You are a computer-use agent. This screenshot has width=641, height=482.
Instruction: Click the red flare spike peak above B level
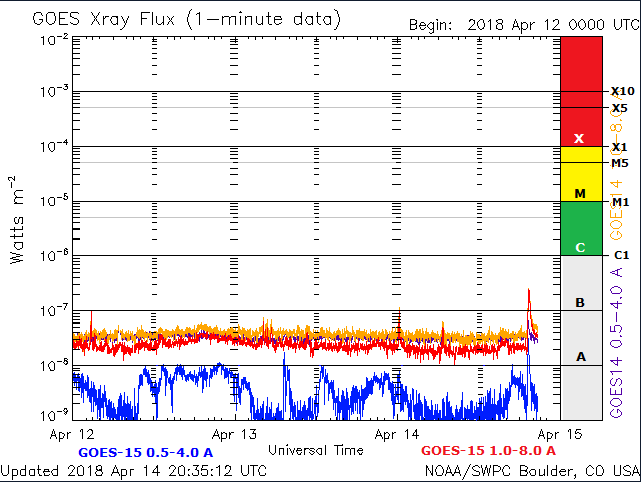(x=529, y=291)
